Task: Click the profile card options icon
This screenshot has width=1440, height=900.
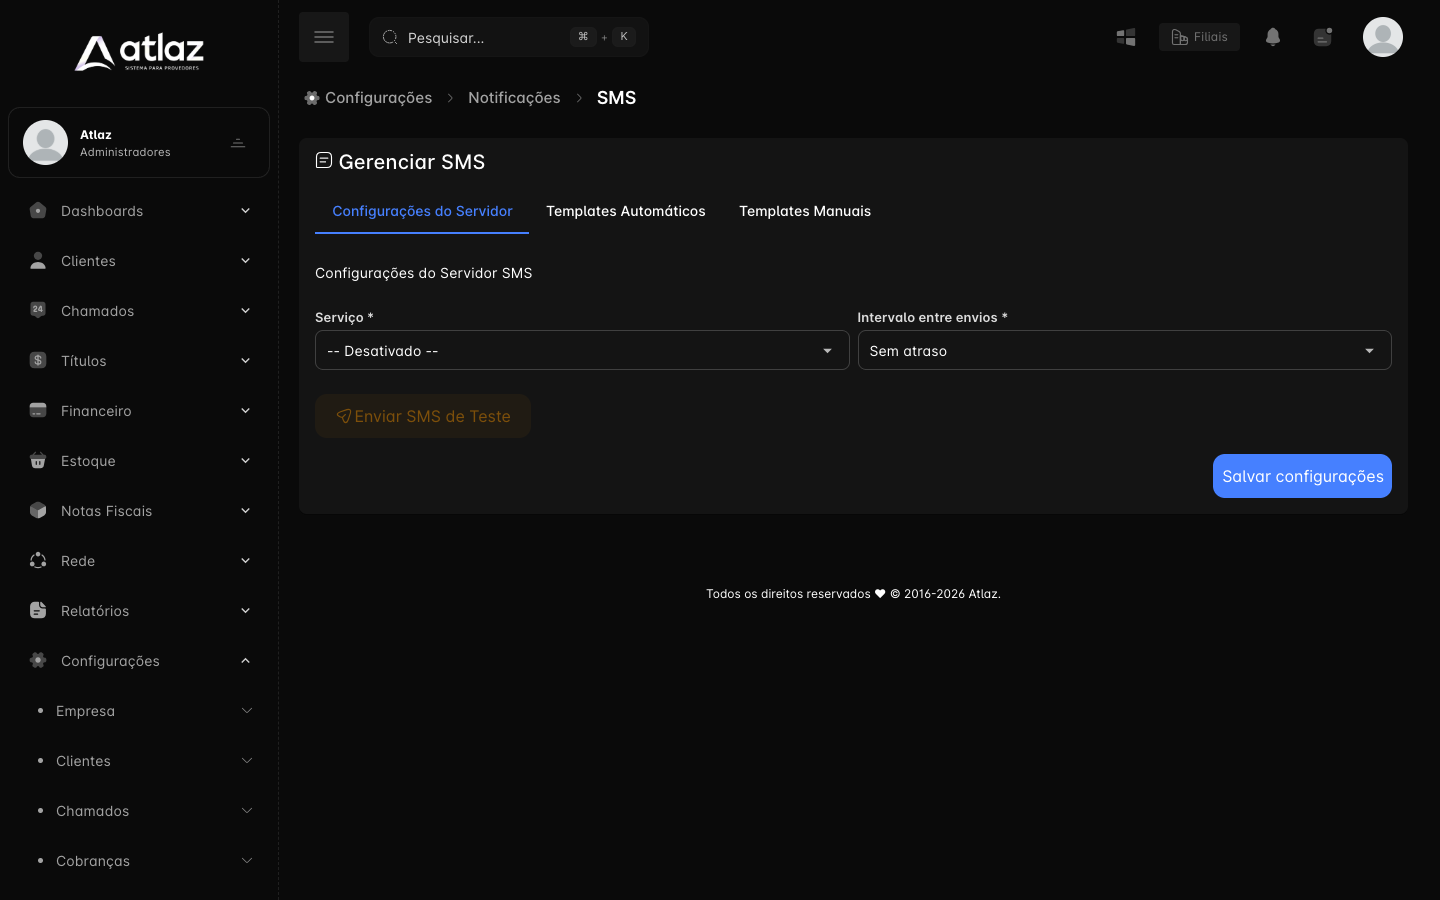Action: 238,143
